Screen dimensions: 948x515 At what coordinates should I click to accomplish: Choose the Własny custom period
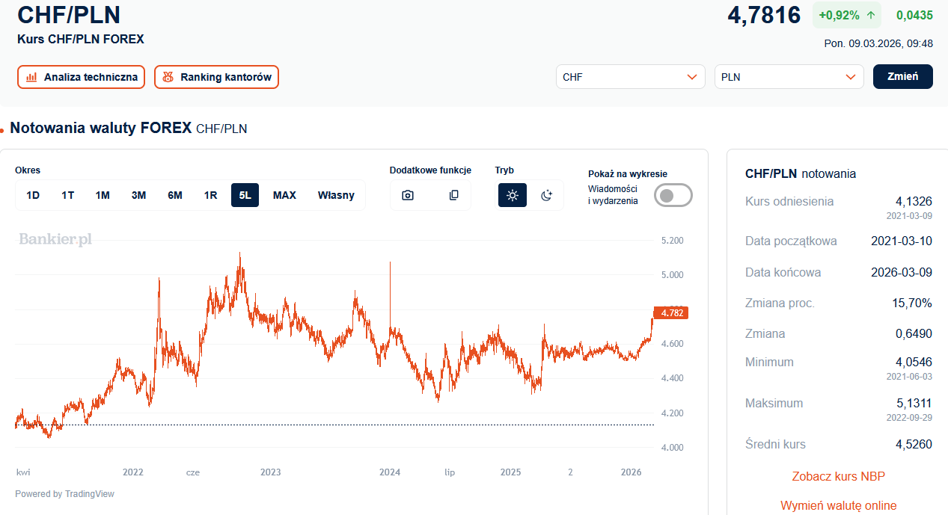(336, 195)
